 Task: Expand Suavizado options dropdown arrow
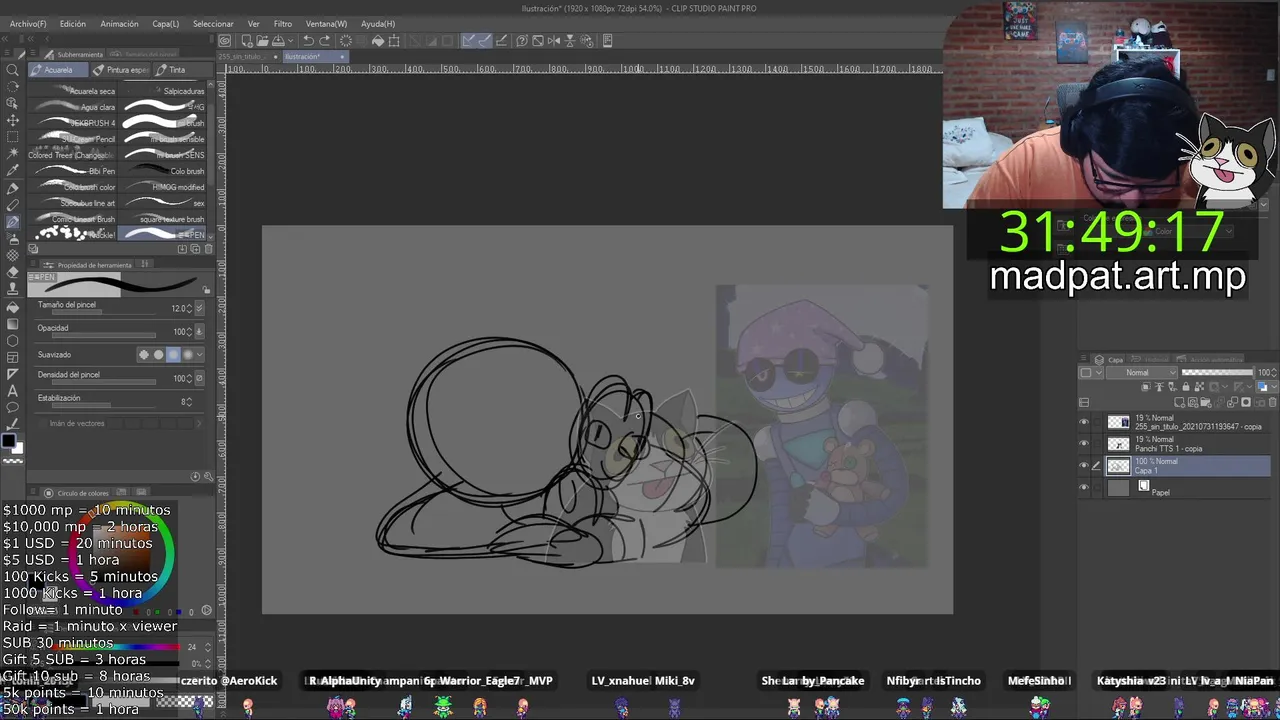click(200, 355)
